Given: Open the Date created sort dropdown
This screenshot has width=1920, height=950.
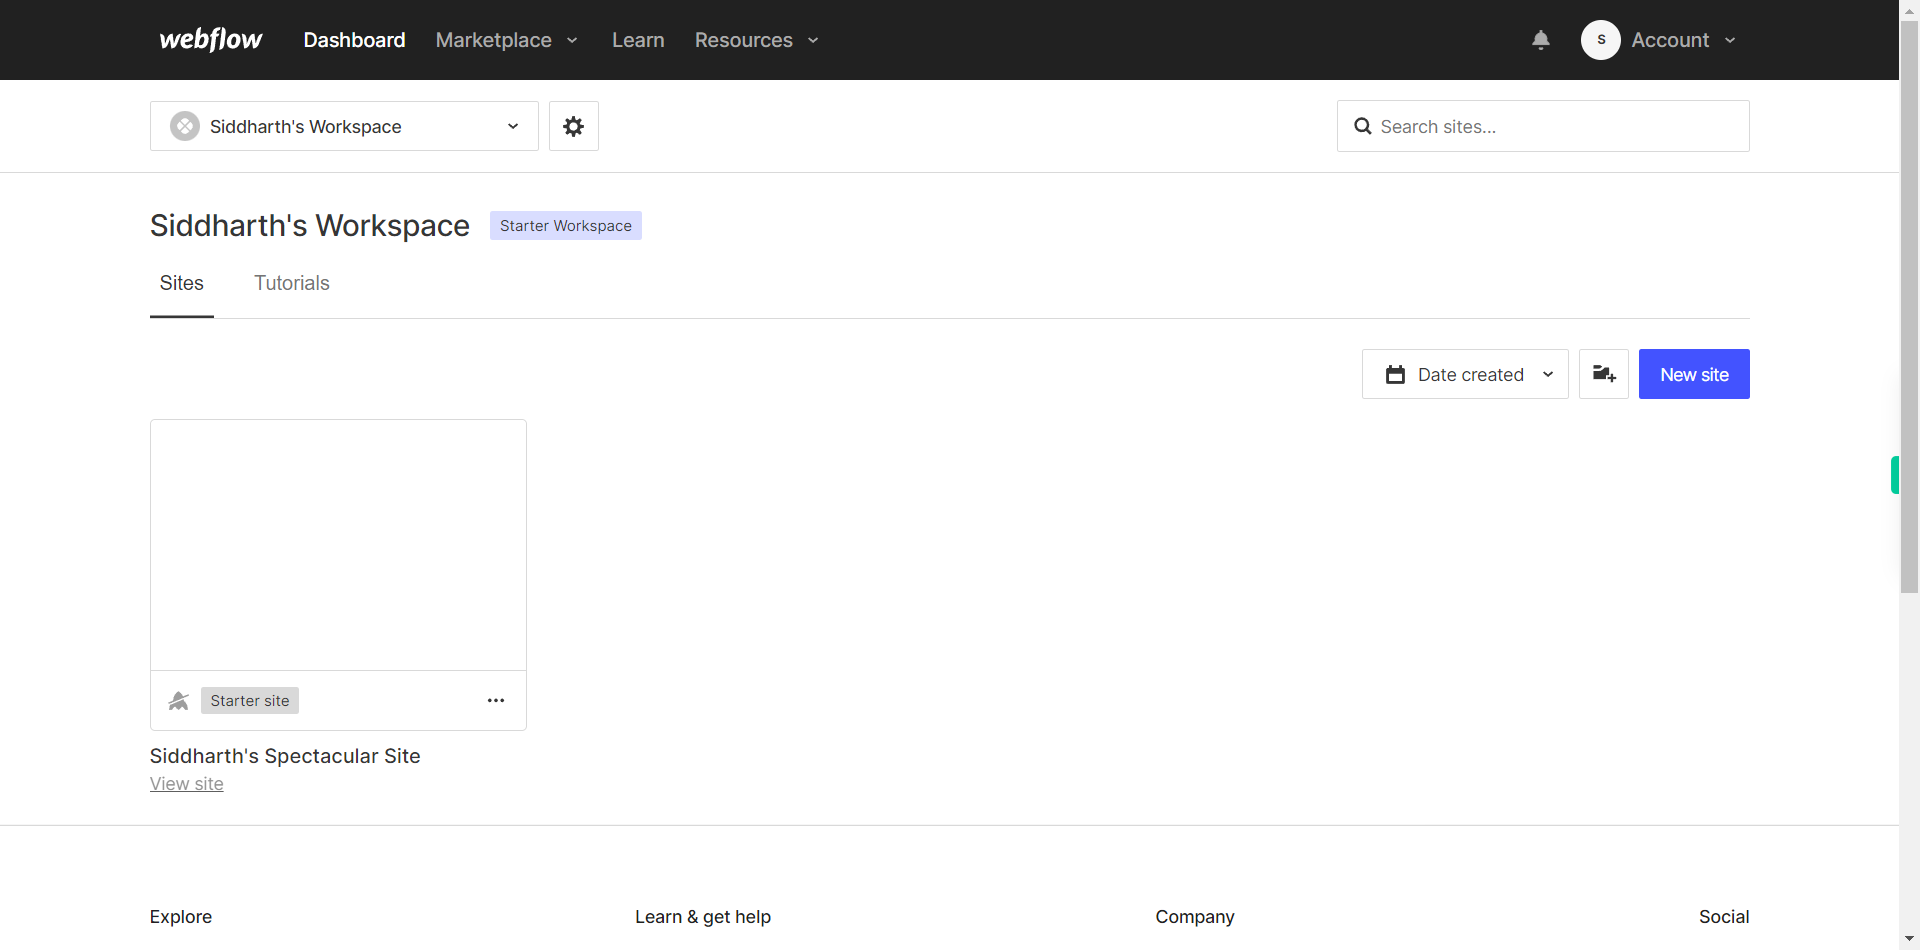Looking at the screenshot, I should (1465, 374).
